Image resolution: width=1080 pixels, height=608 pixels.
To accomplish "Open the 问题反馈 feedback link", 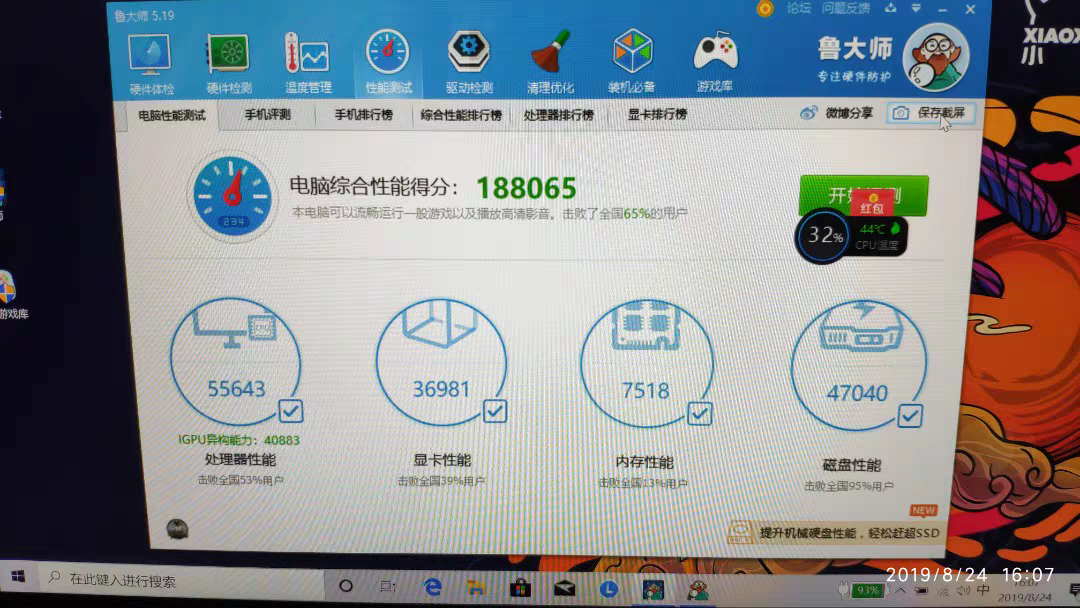I will coord(845,8).
